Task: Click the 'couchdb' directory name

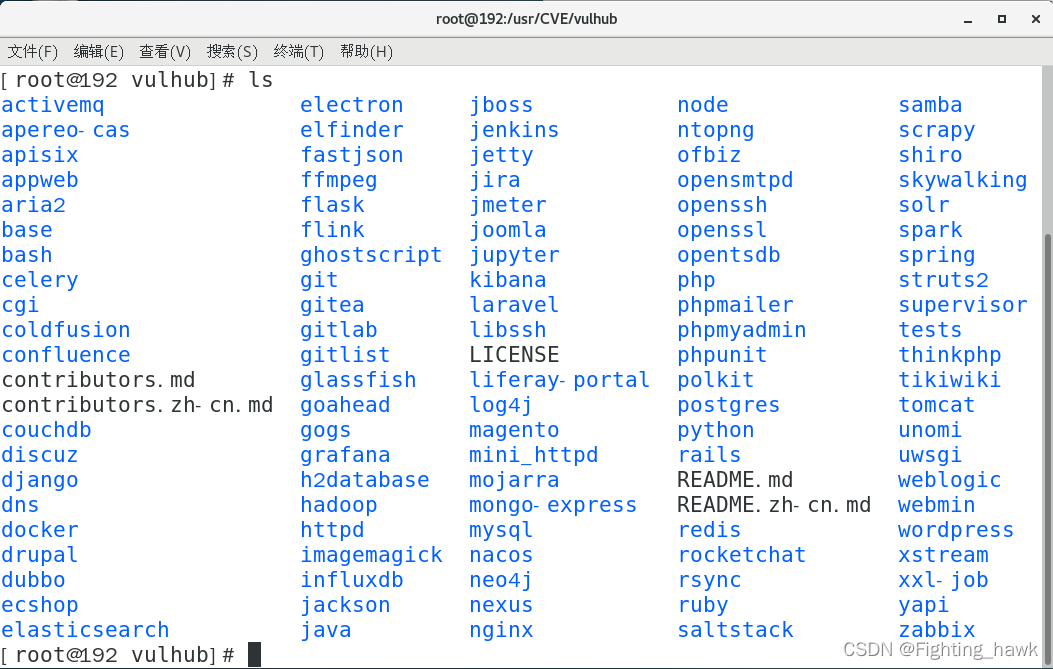Action: pos(46,430)
